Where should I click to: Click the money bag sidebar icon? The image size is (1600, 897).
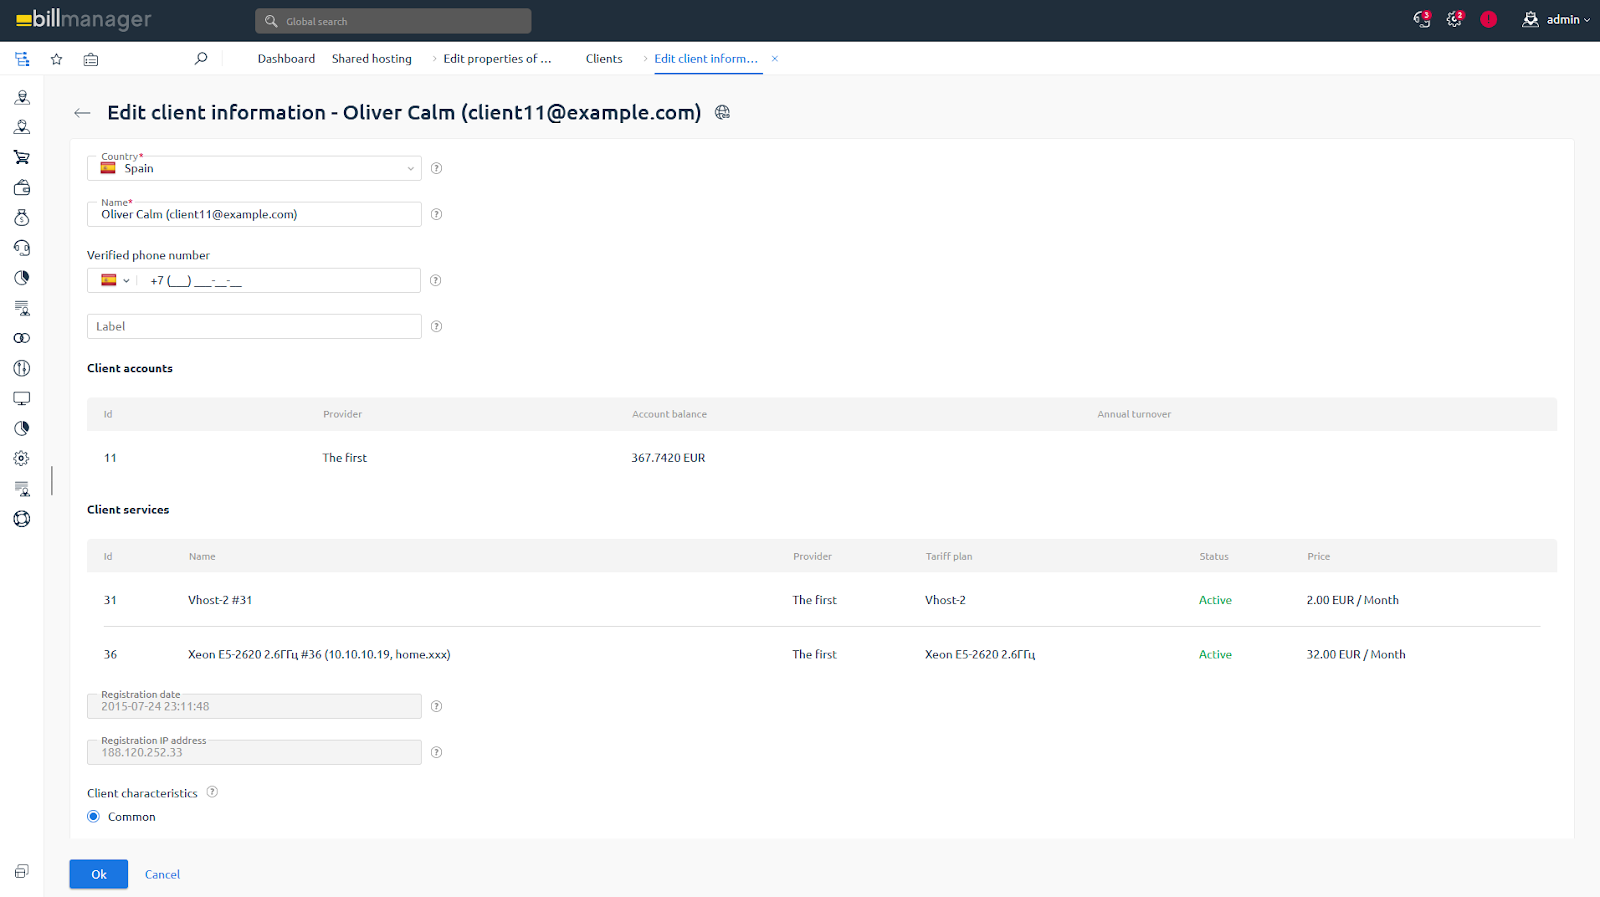21,218
